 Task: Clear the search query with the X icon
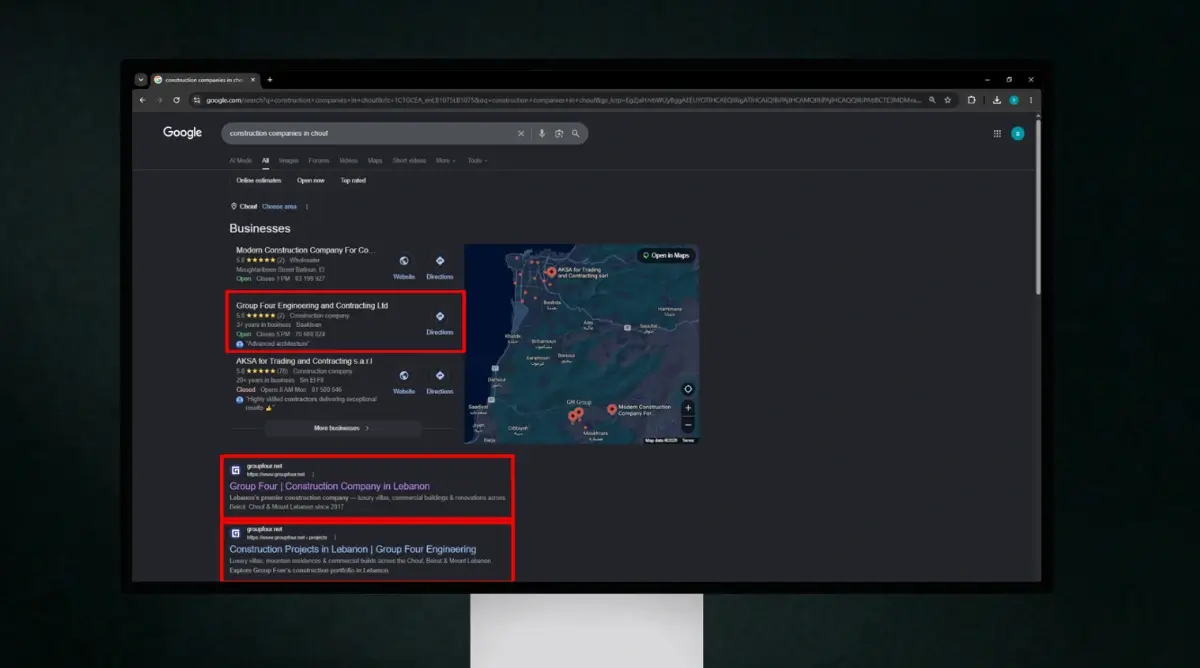[521, 133]
